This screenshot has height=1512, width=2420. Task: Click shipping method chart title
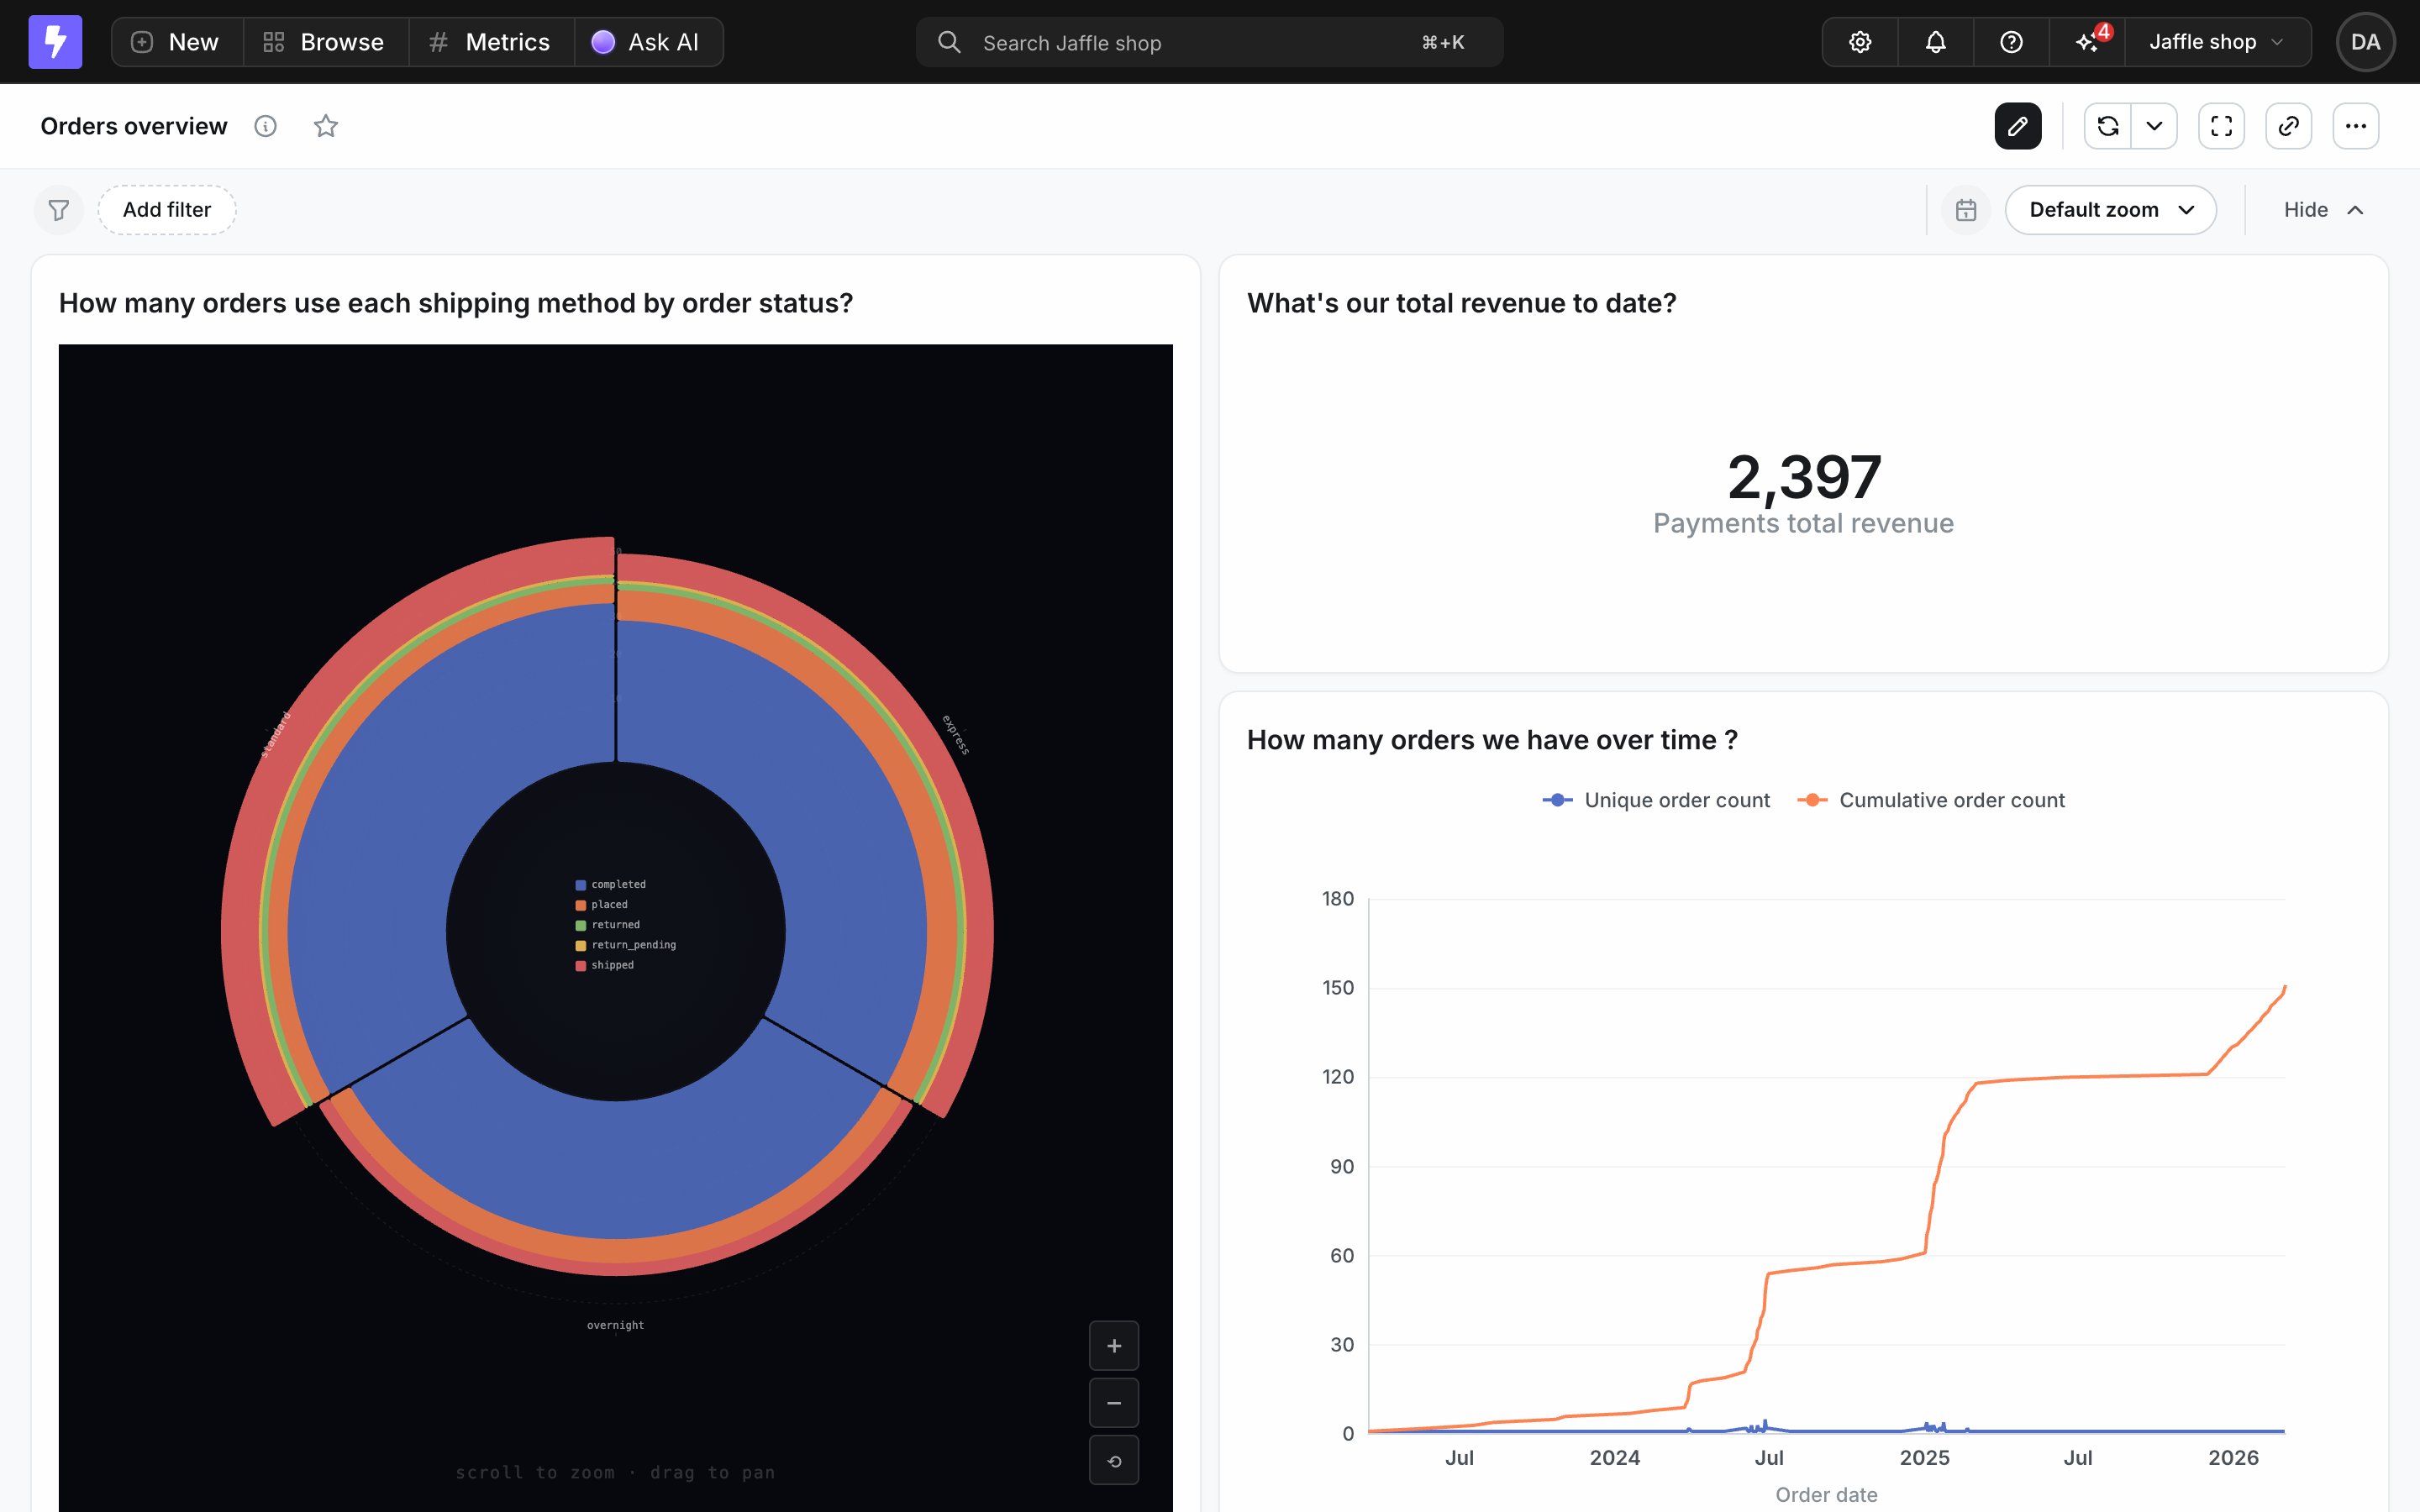456,303
